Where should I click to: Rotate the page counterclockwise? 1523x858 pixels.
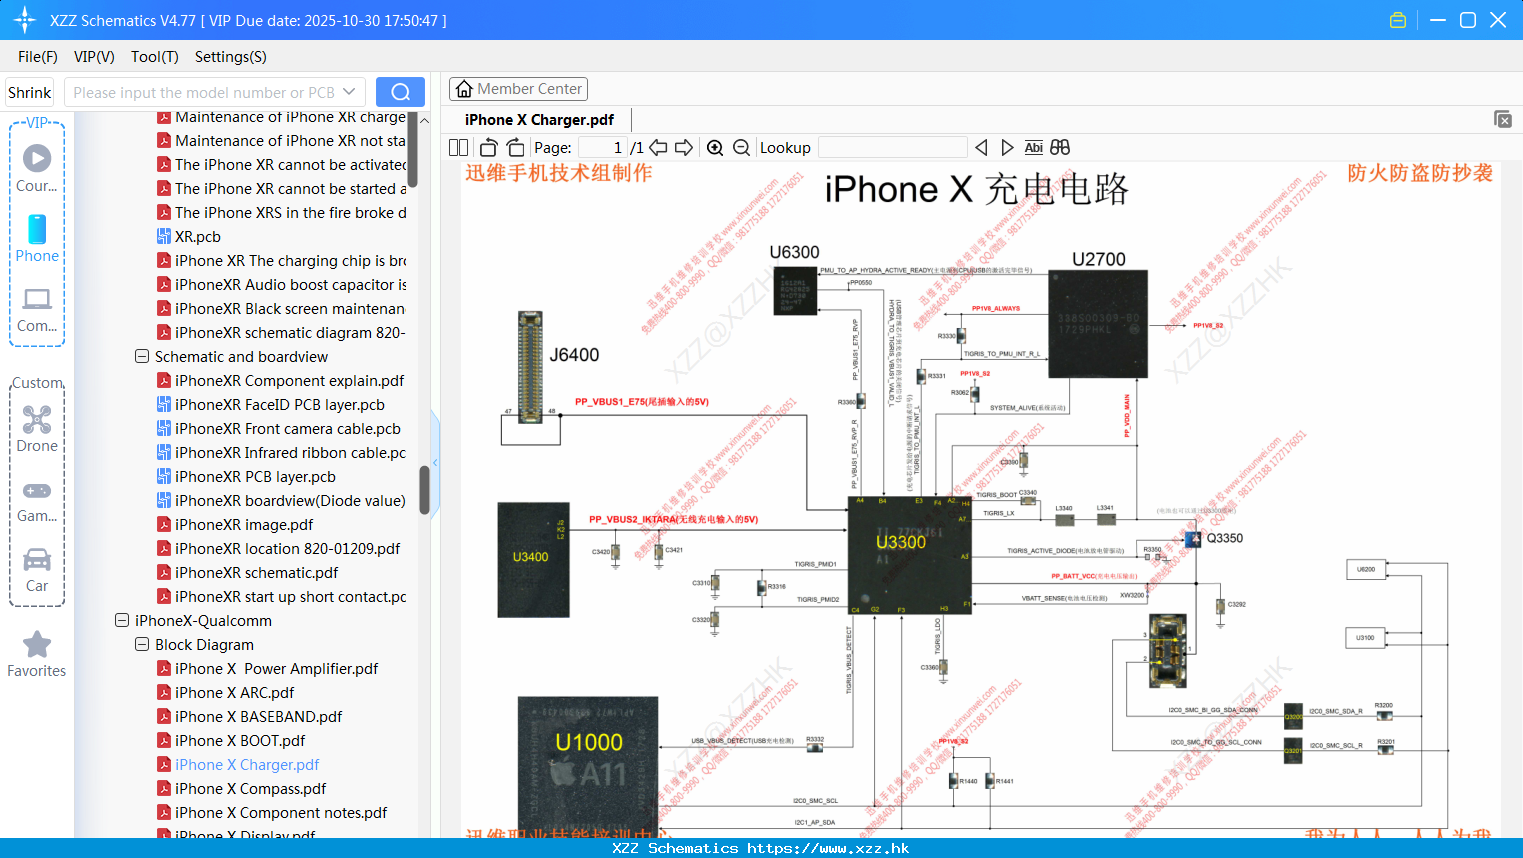click(x=488, y=147)
